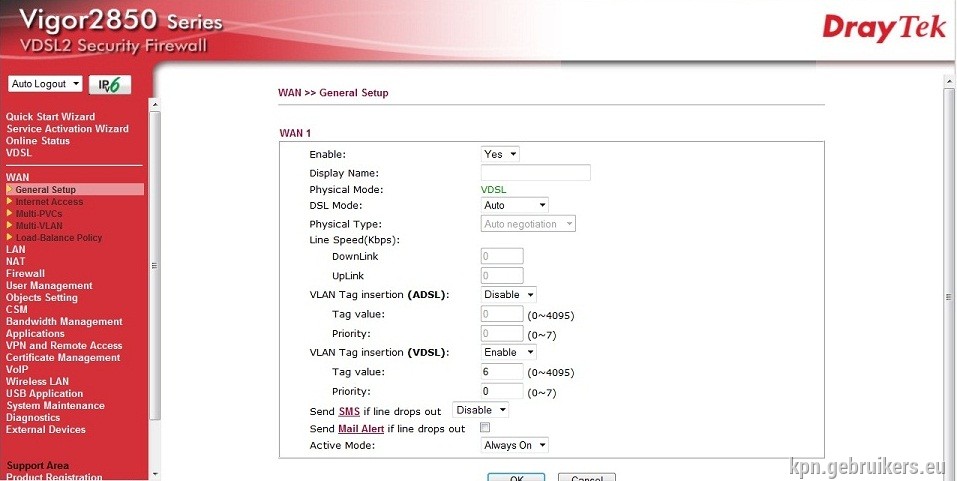Click the SMS hyperlink
The image size is (957, 481).
[x=349, y=411]
